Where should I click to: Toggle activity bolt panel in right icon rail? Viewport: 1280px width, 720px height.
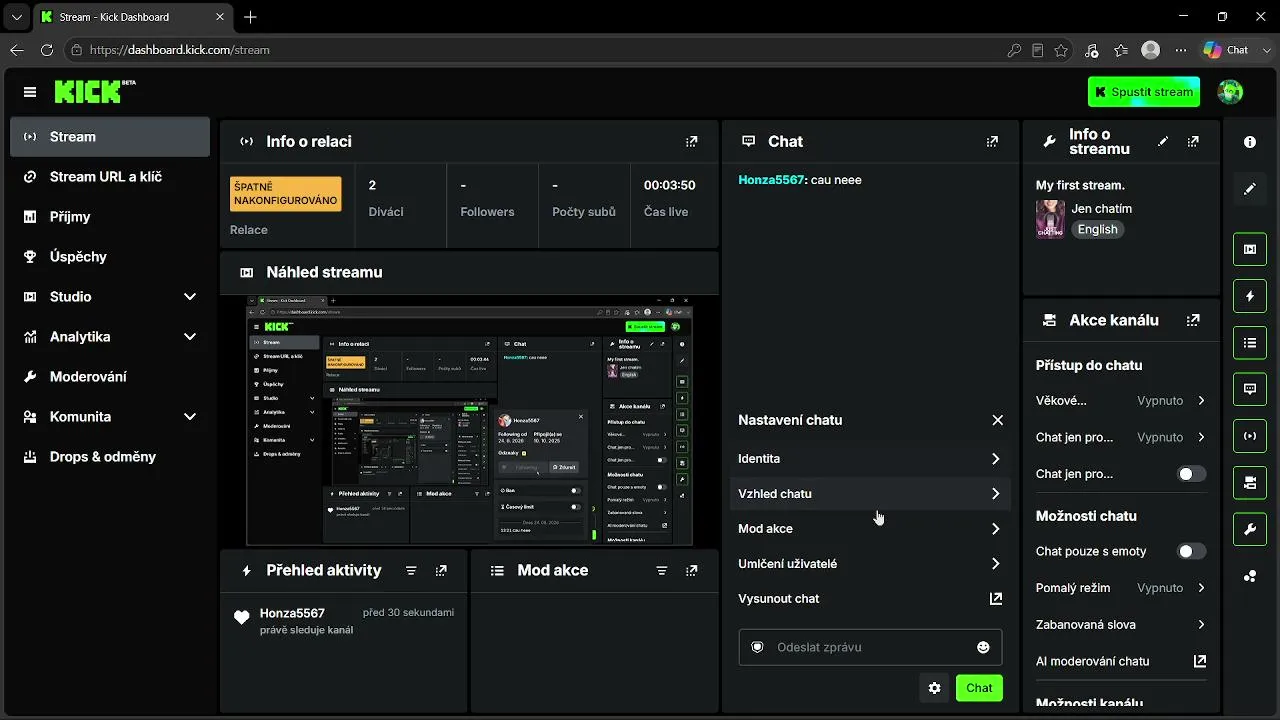(x=1250, y=296)
